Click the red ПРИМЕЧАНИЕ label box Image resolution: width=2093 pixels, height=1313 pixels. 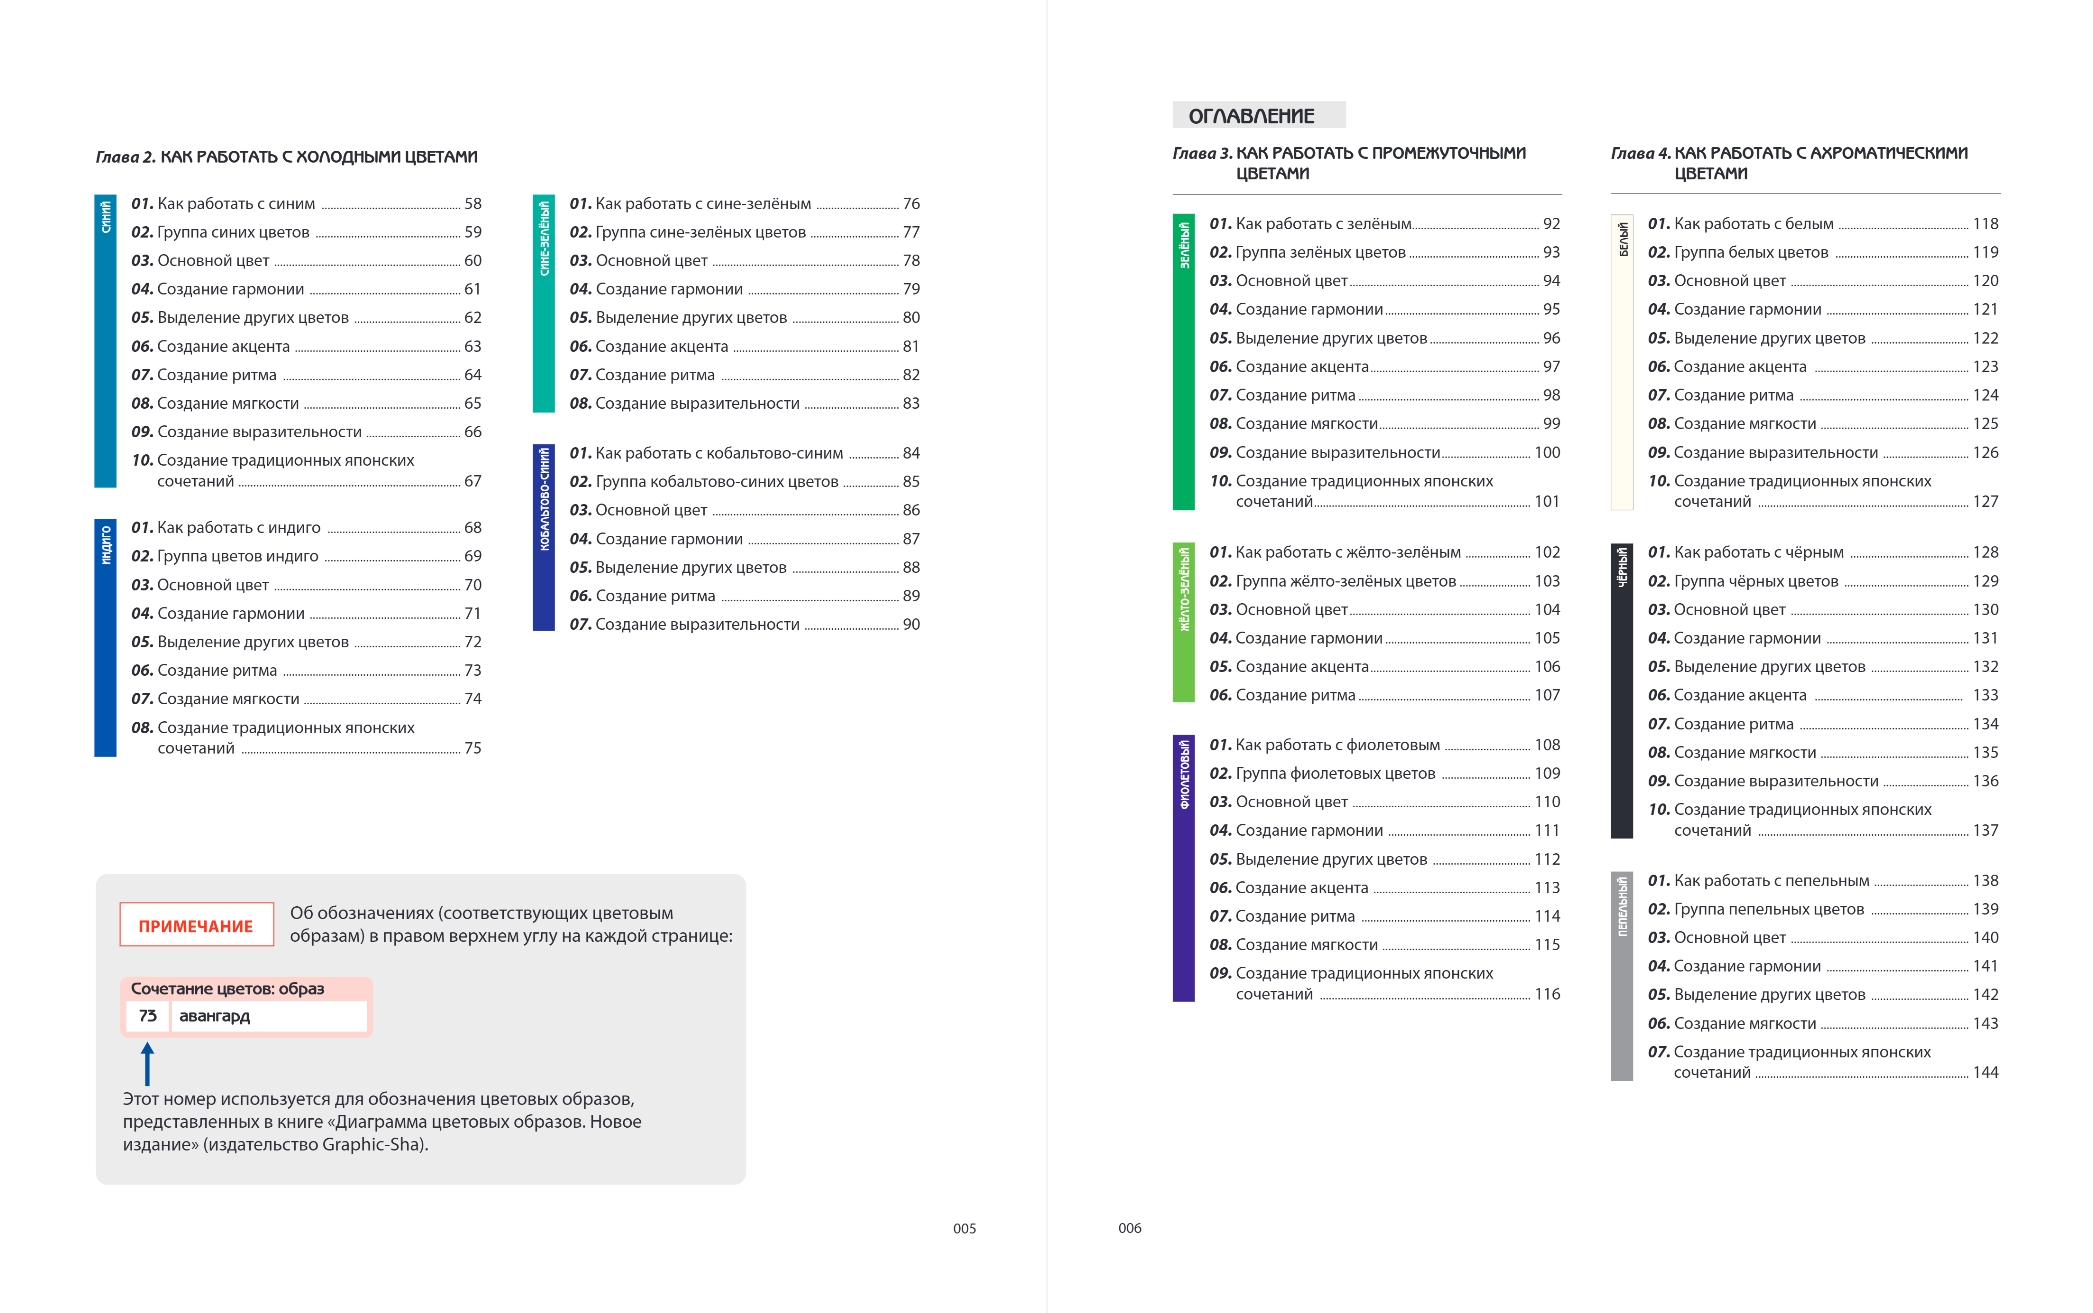click(196, 926)
